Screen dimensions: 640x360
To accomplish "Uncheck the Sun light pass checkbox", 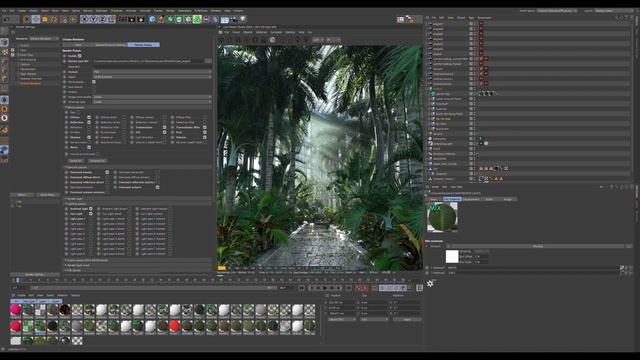I will pyautogui.click(x=91, y=213).
